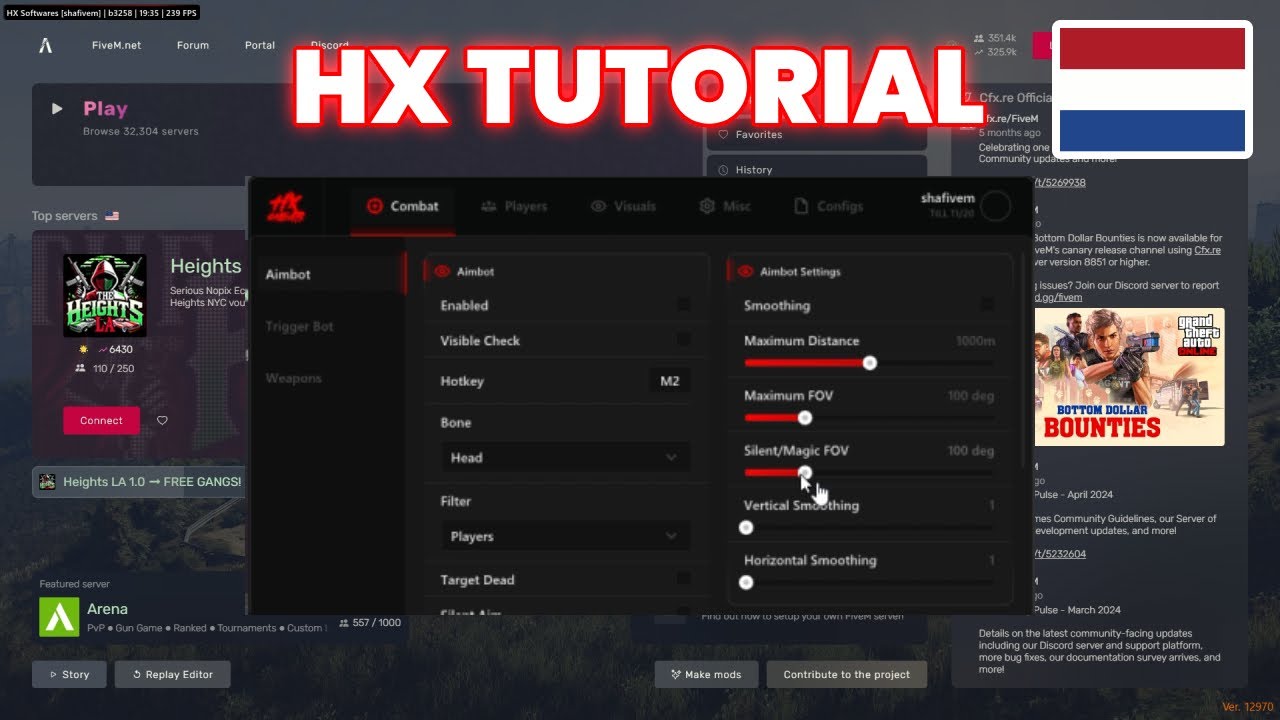This screenshot has height=720, width=1280.
Task: Click Connect for the Heights server
Action: point(101,421)
